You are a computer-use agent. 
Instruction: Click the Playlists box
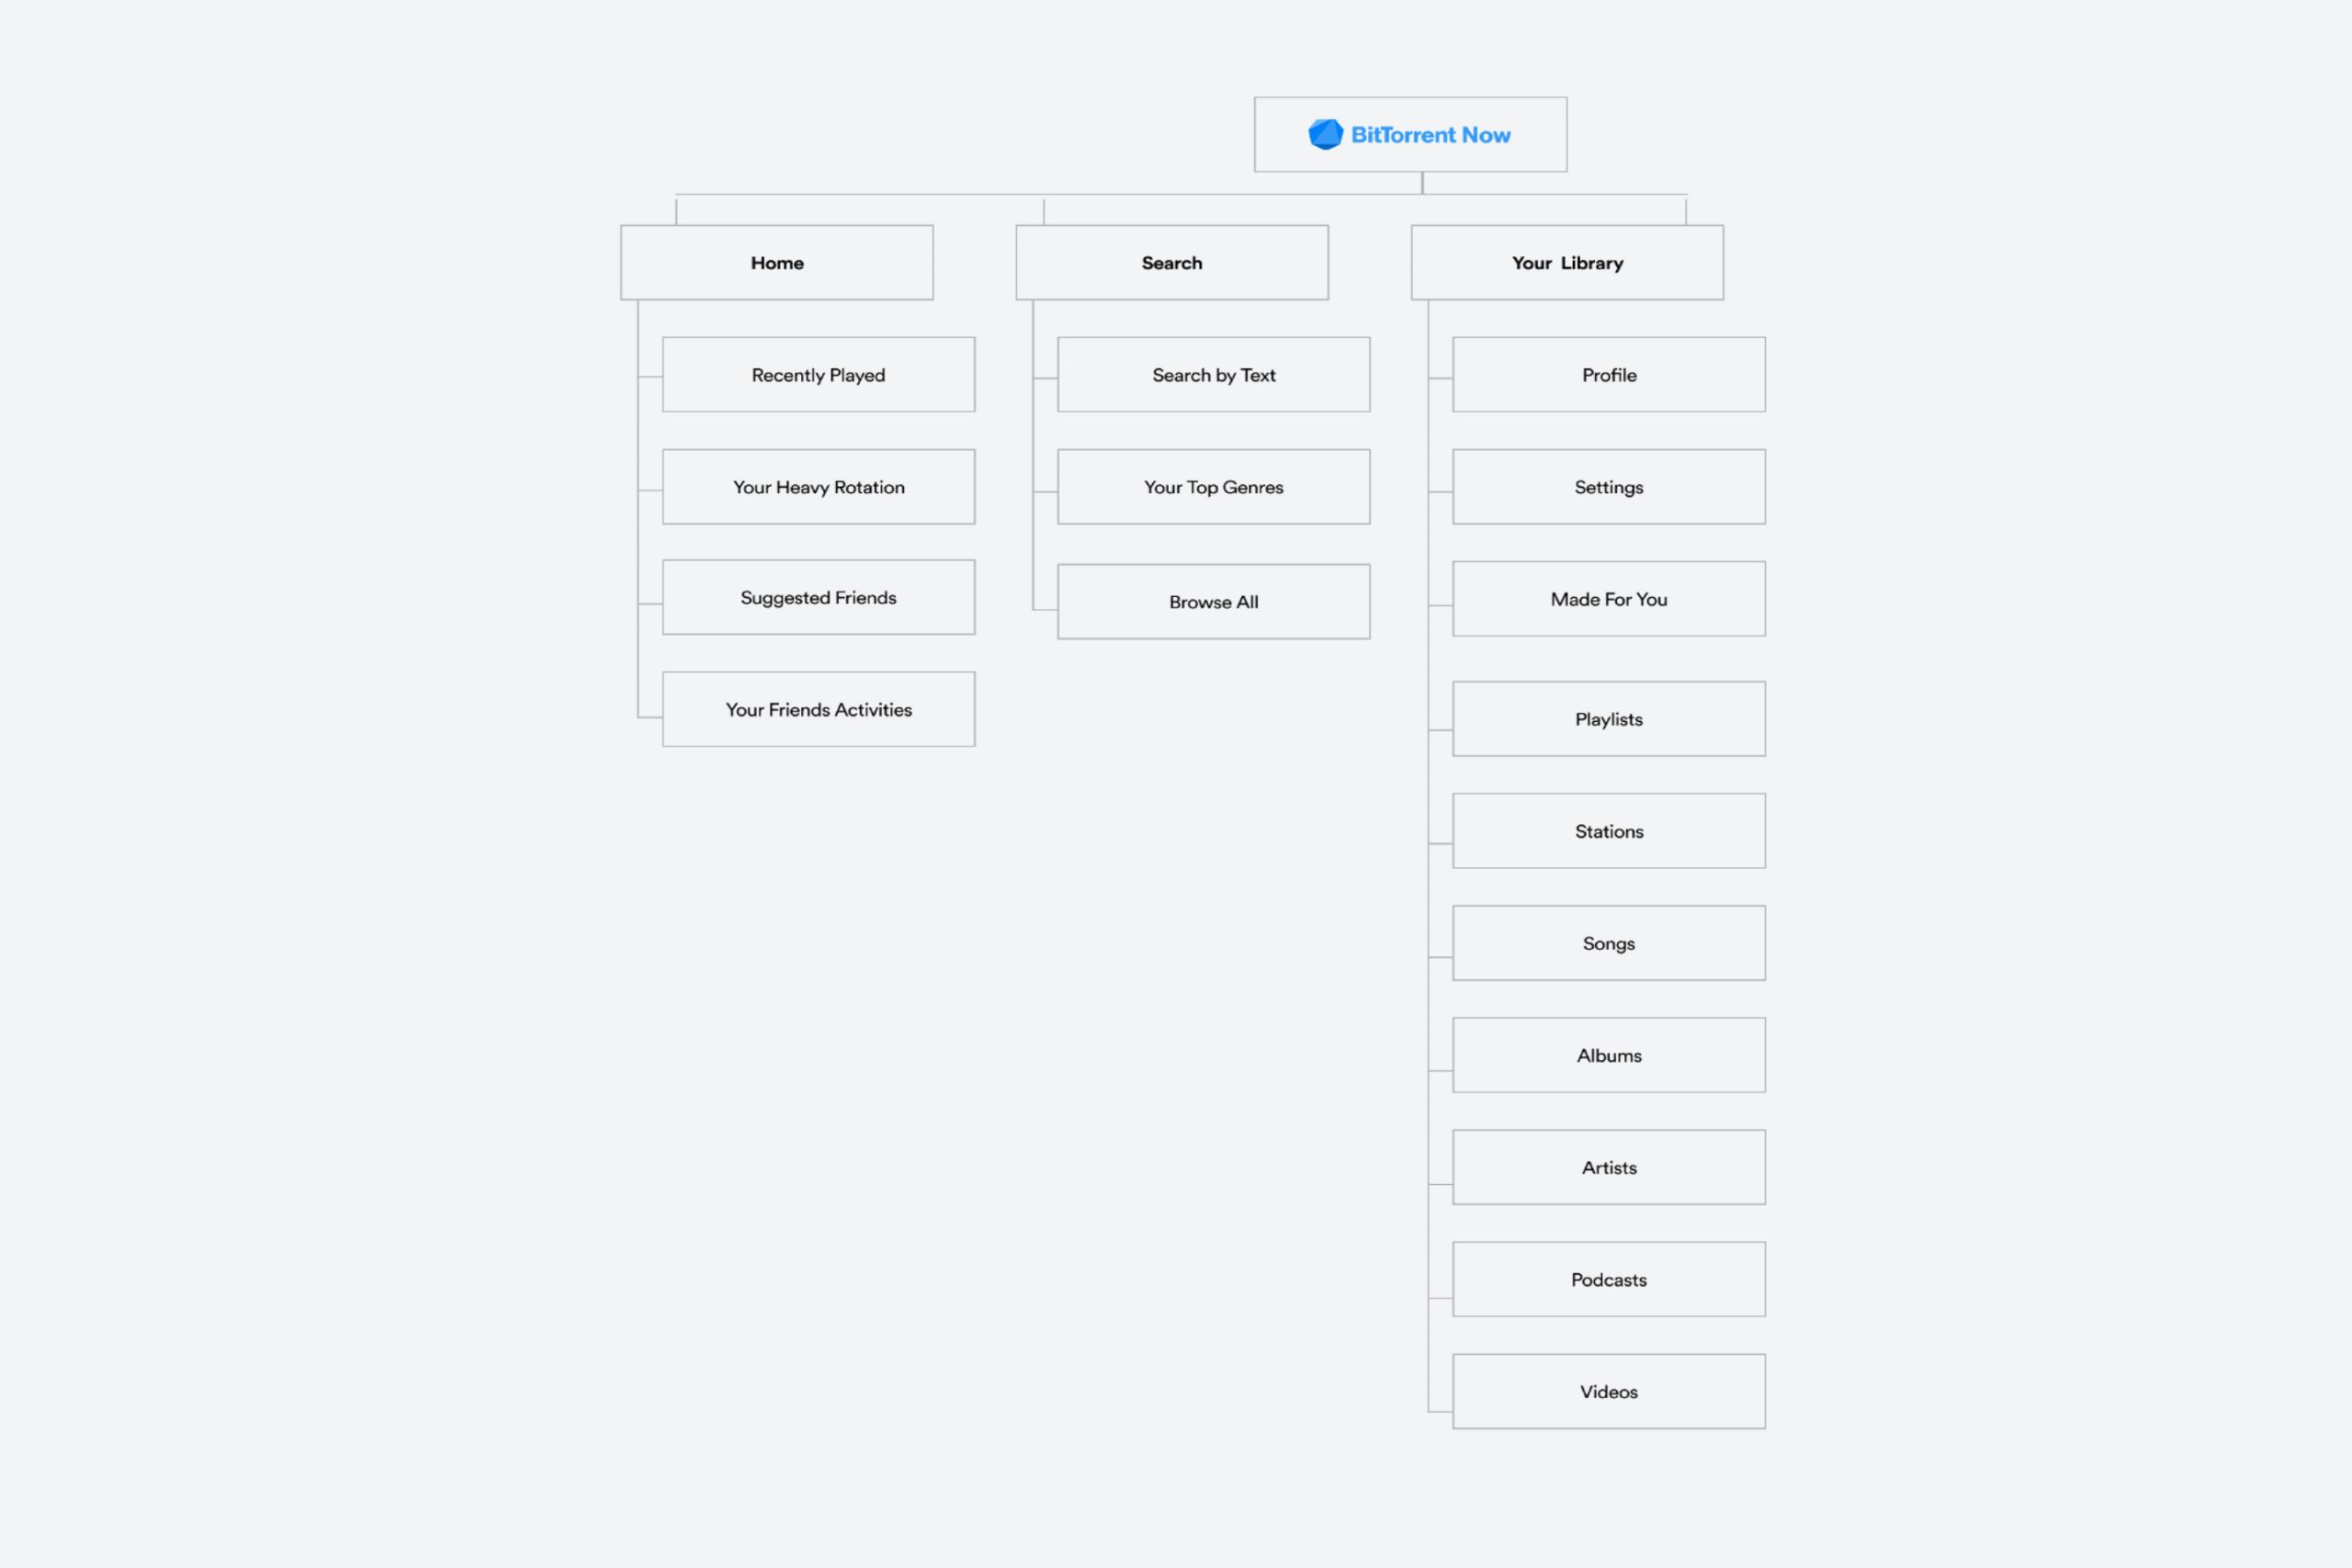1608,719
